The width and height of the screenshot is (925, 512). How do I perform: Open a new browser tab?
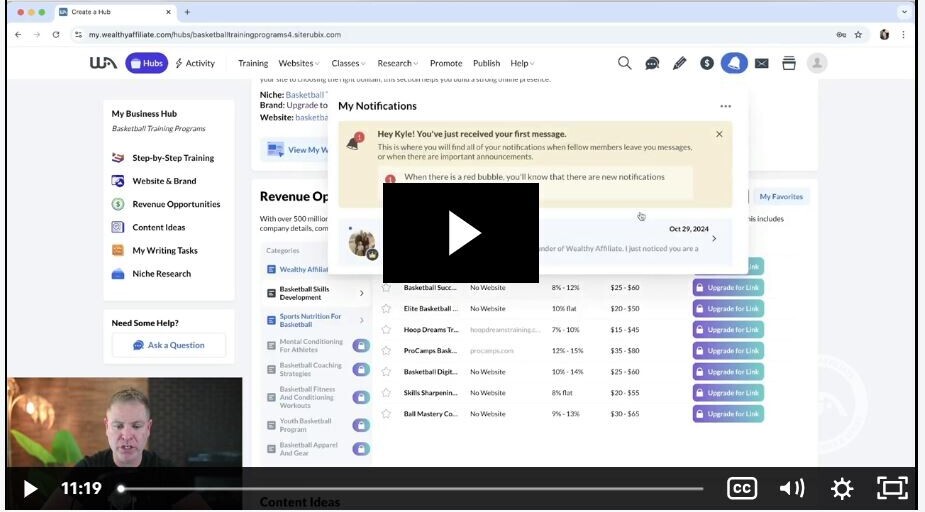(x=187, y=12)
